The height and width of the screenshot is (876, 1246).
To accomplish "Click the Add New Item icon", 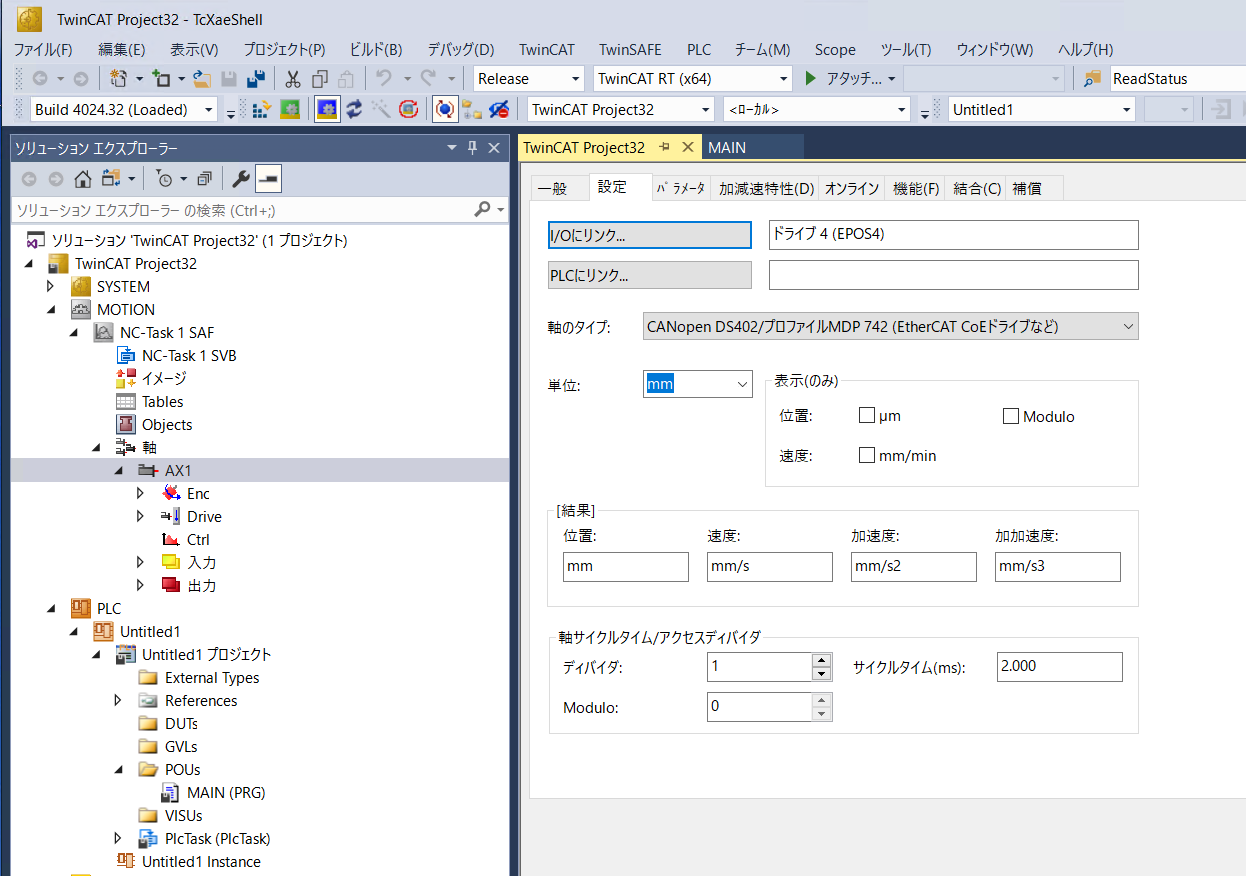I will (x=160, y=79).
